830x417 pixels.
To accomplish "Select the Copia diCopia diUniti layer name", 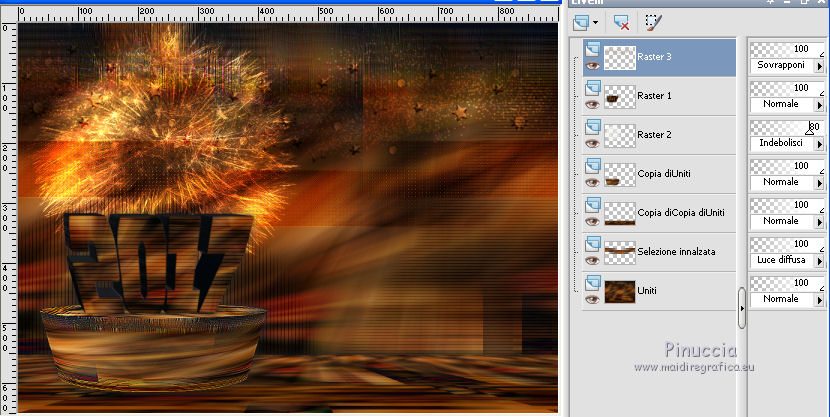I will point(681,213).
